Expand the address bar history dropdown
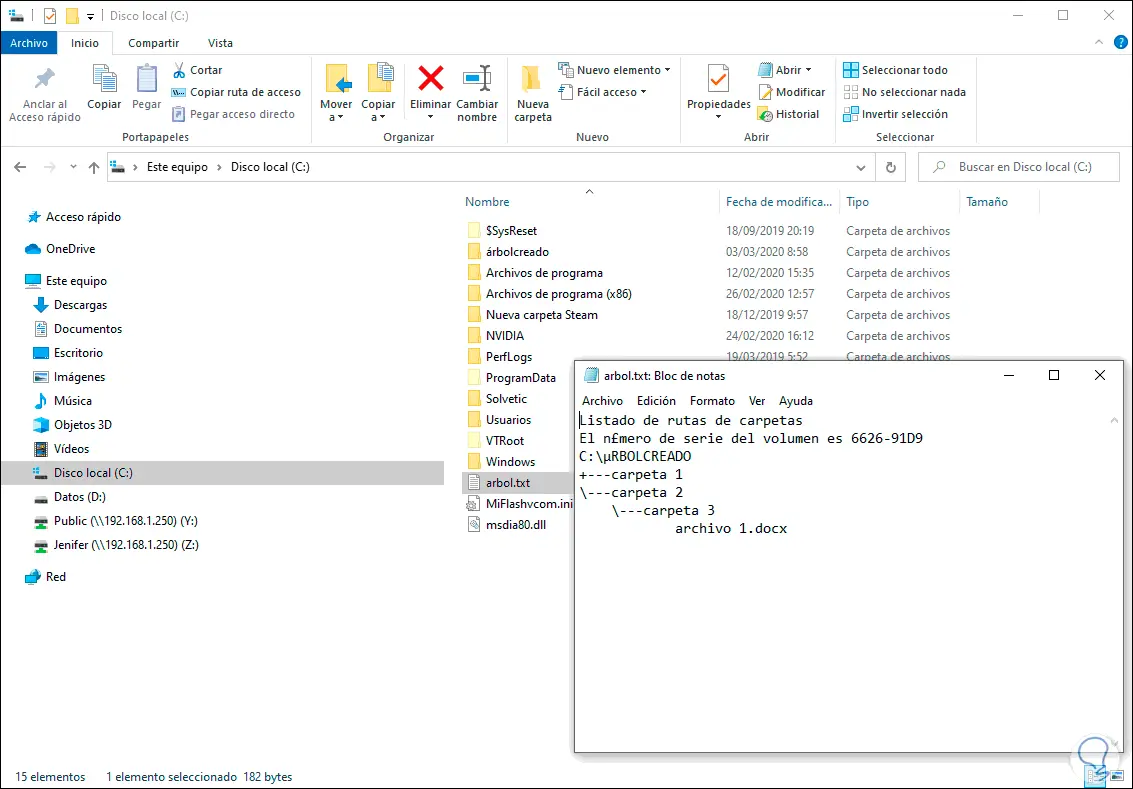The image size is (1133, 789). coord(861,168)
